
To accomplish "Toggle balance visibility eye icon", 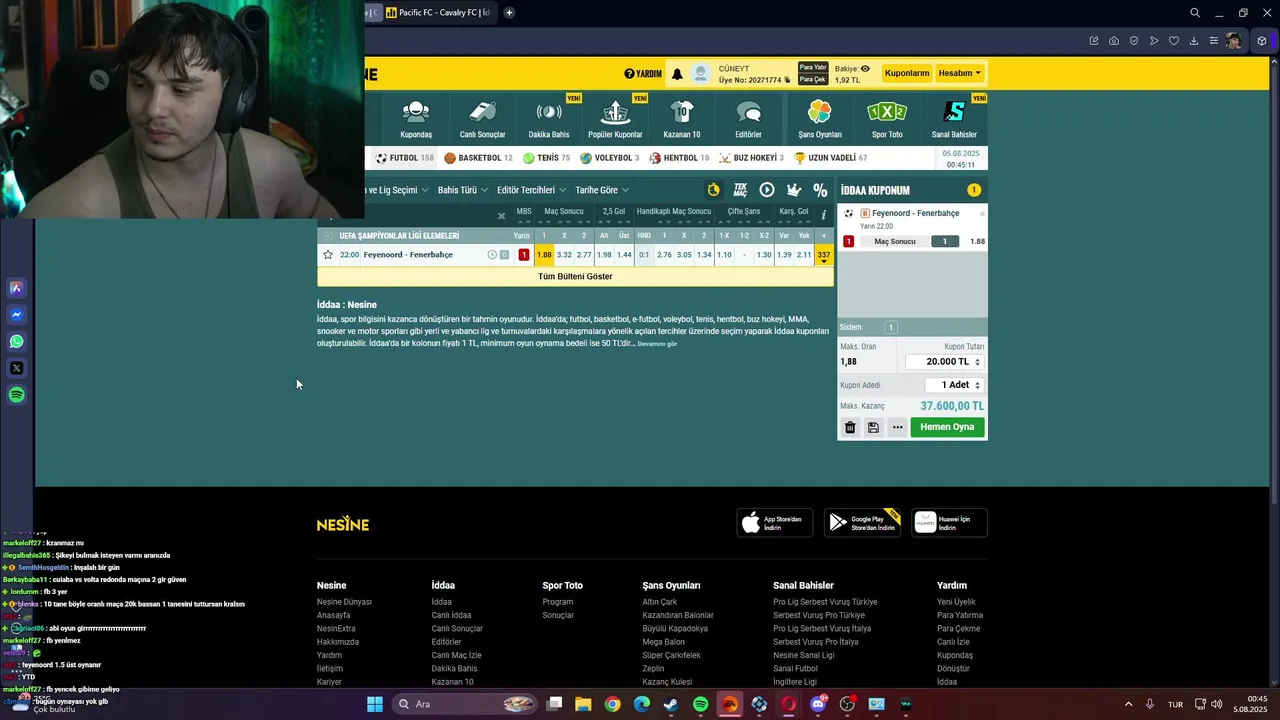I will tap(865, 69).
